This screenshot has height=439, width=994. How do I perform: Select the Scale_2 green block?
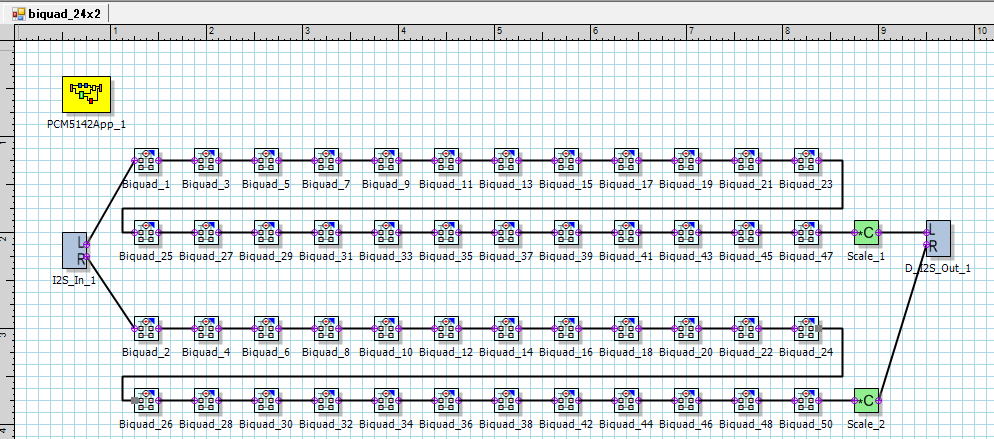tap(866, 400)
